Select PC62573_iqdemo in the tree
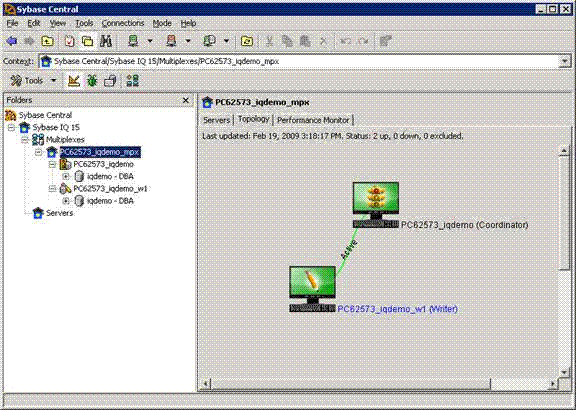This screenshot has width=576, height=410. [x=103, y=164]
